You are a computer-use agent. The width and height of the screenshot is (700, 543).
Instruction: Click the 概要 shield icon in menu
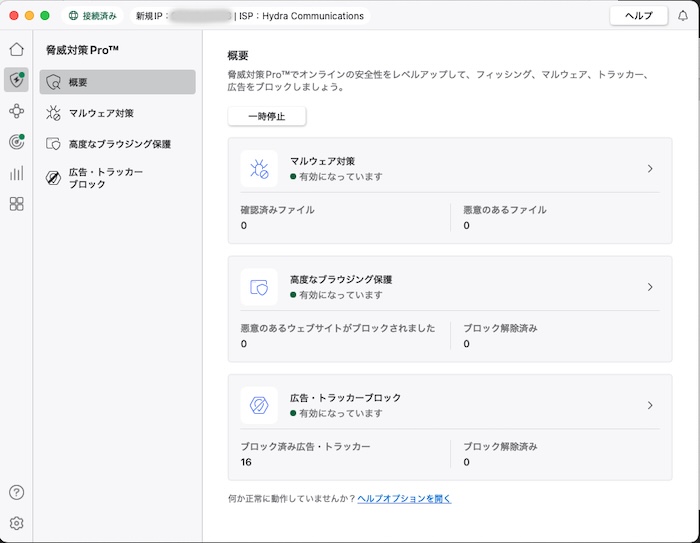coord(53,82)
